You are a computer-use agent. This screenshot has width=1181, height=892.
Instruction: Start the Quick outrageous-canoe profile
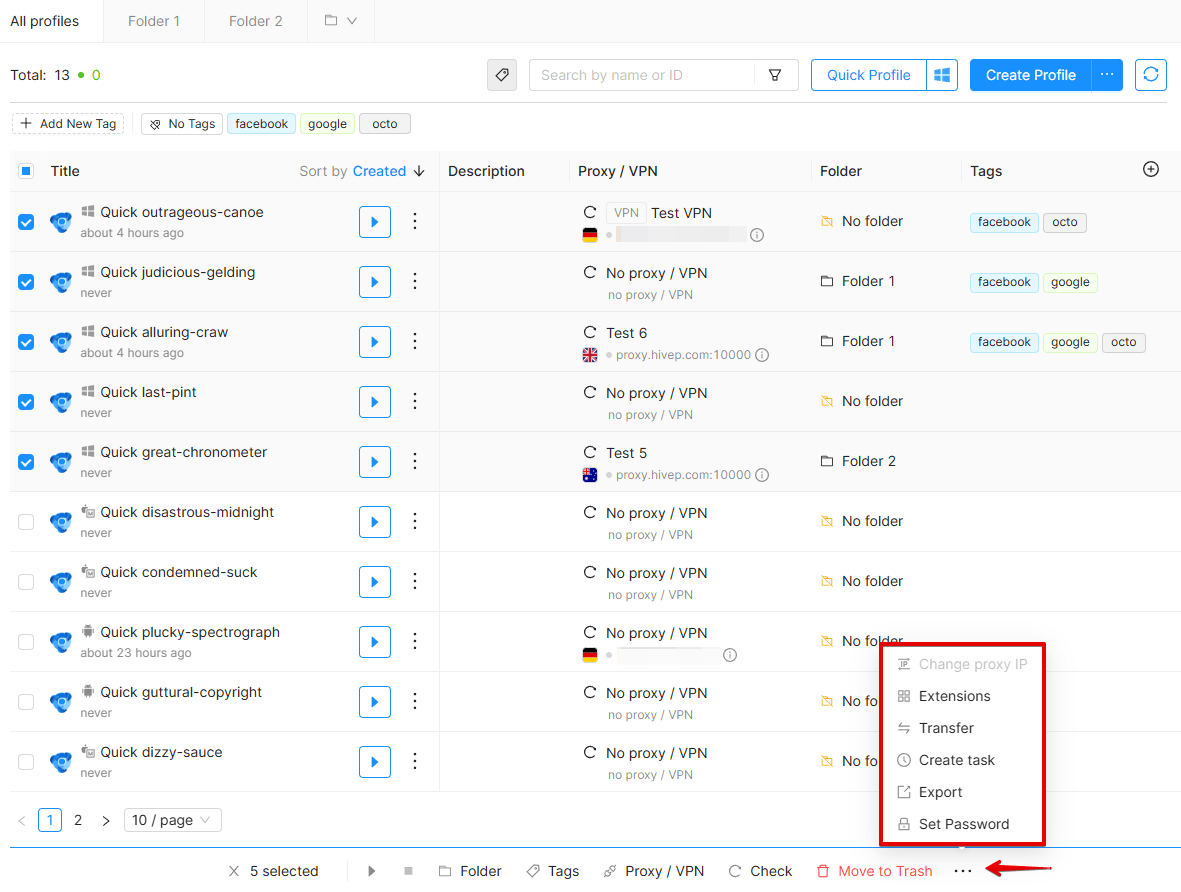click(374, 221)
